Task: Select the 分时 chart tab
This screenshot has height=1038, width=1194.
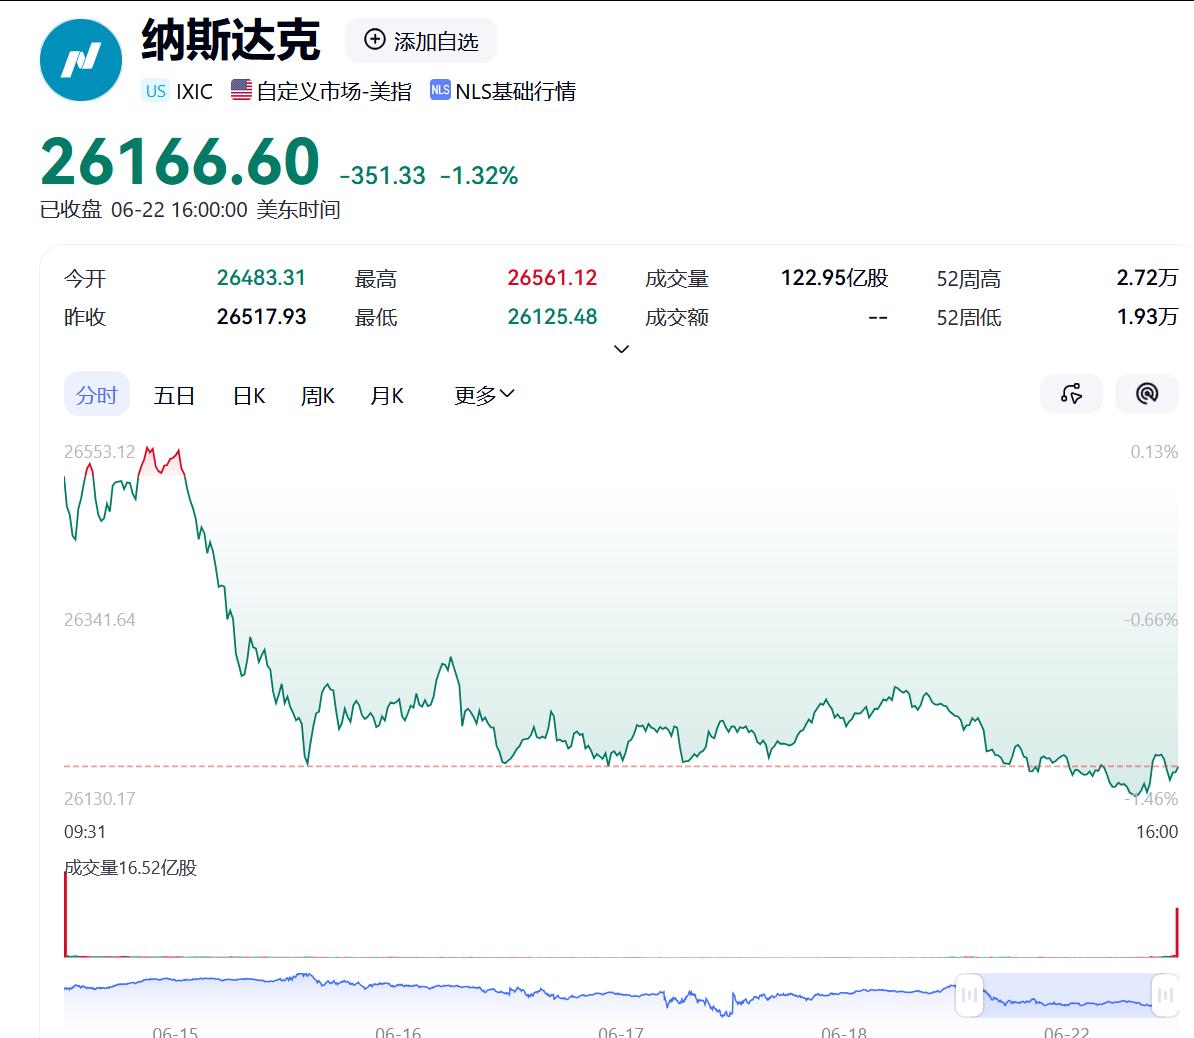Action: (97, 394)
